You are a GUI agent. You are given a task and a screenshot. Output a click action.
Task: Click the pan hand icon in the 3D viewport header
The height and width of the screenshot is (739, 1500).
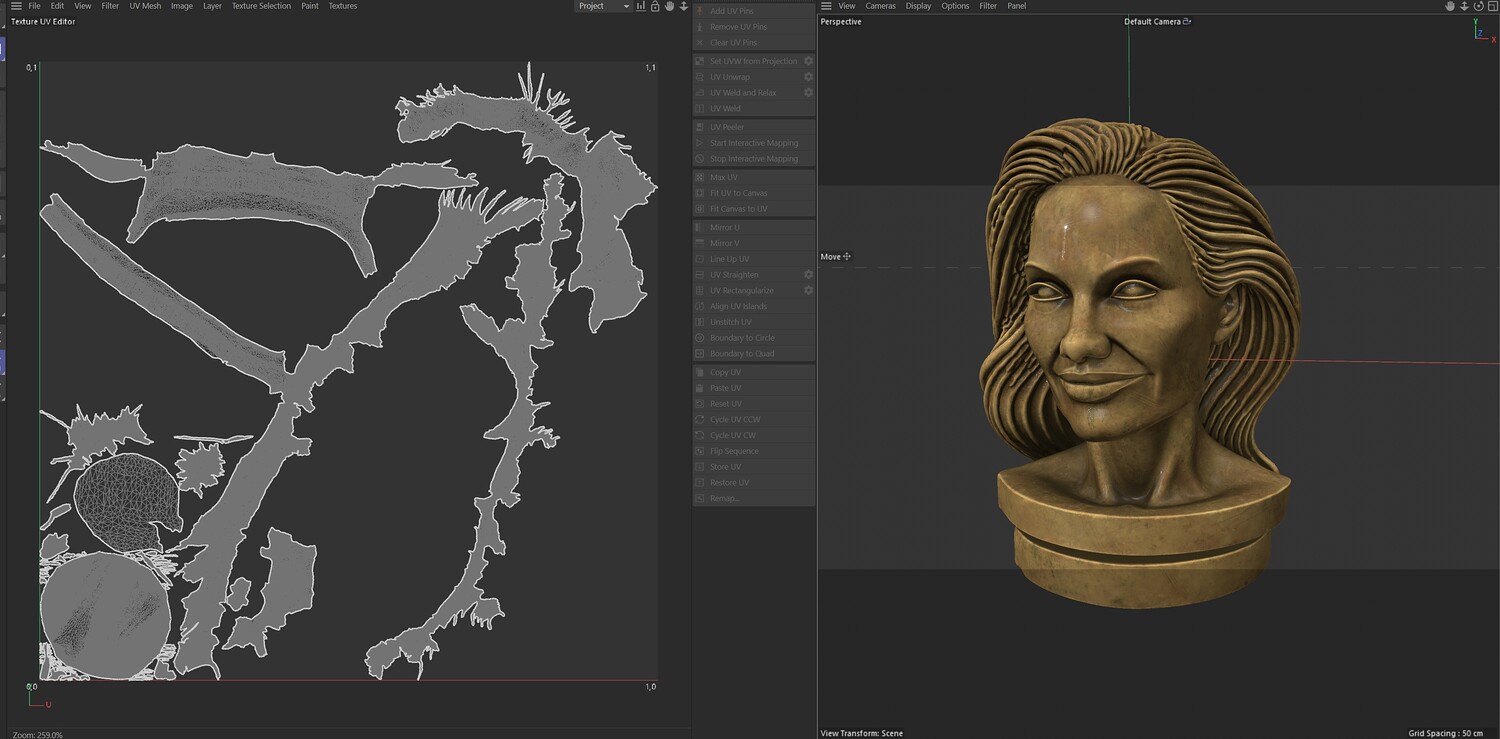coord(1450,6)
